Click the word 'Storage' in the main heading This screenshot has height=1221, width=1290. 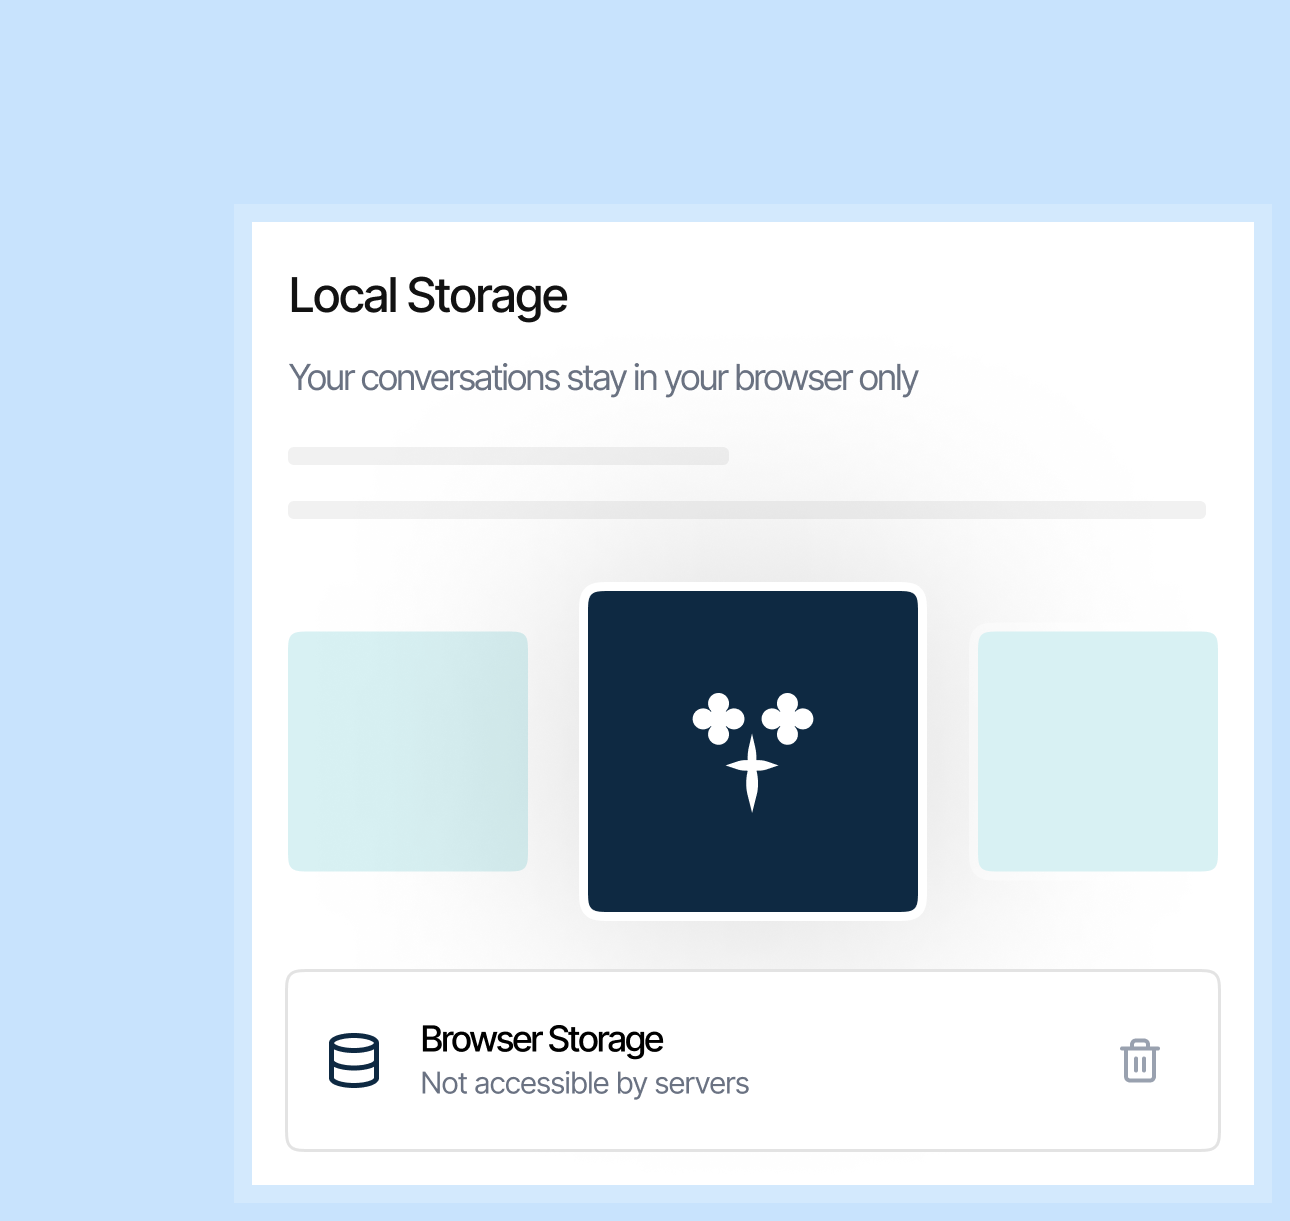487,296
